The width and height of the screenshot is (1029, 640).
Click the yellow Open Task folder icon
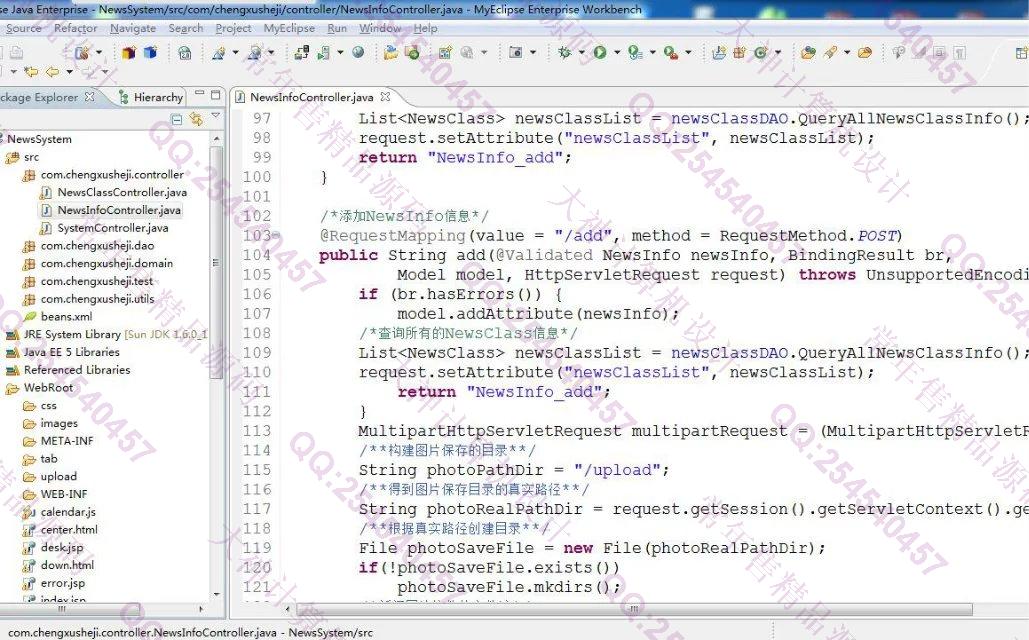click(865, 53)
